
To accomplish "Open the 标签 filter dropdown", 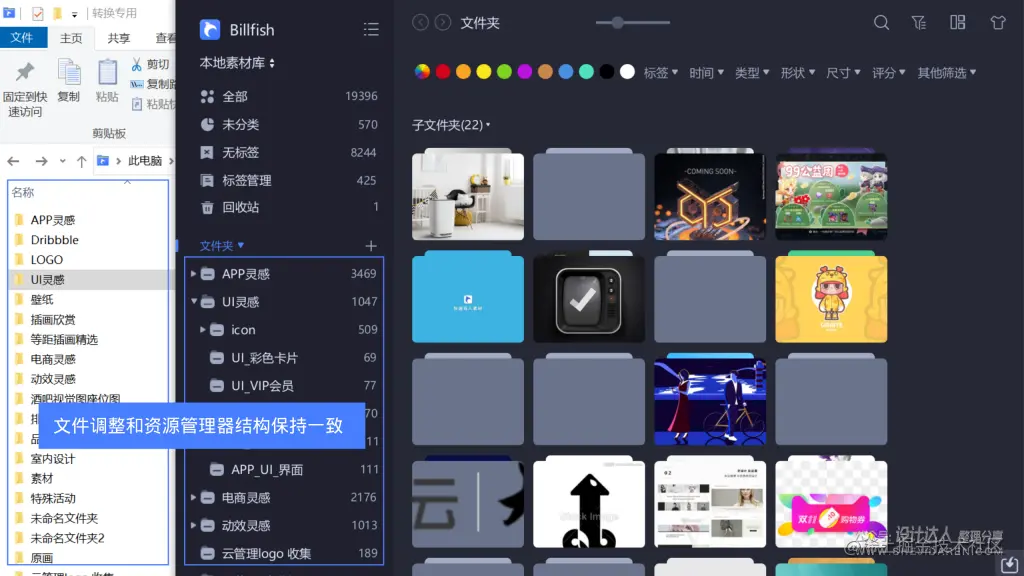I will [660, 72].
